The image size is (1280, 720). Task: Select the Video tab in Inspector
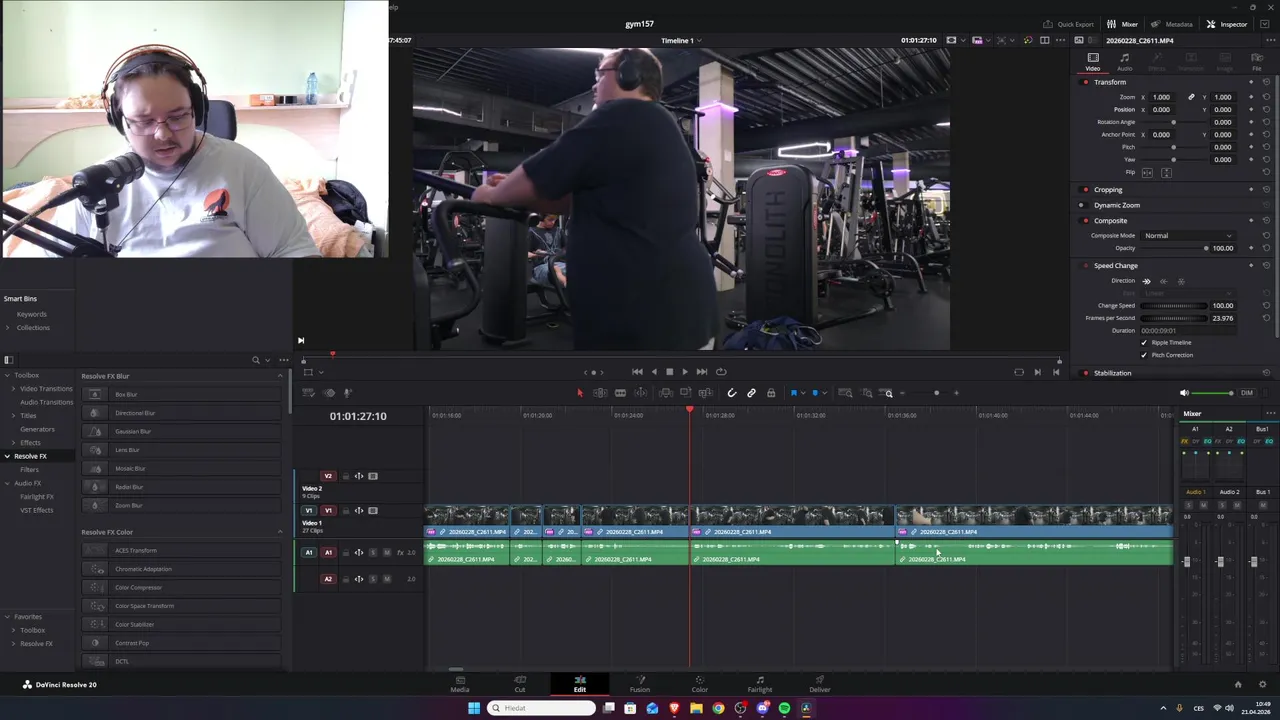coord(1093,62)
